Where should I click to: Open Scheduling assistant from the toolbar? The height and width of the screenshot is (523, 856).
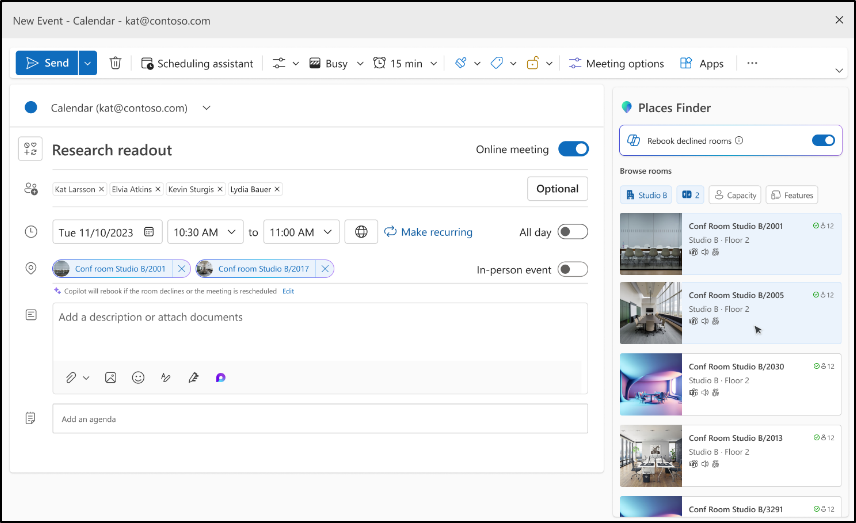tap(197, 63)
